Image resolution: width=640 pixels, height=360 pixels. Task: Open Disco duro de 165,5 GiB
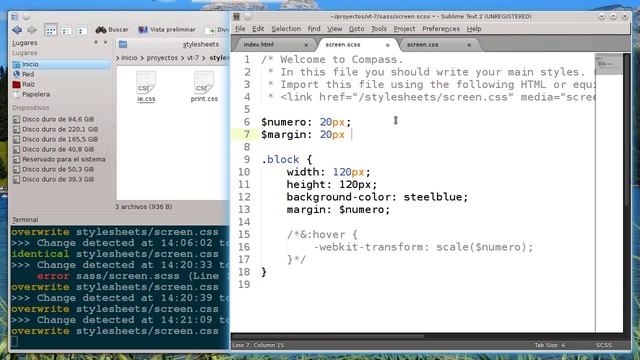tap(61, 139)
